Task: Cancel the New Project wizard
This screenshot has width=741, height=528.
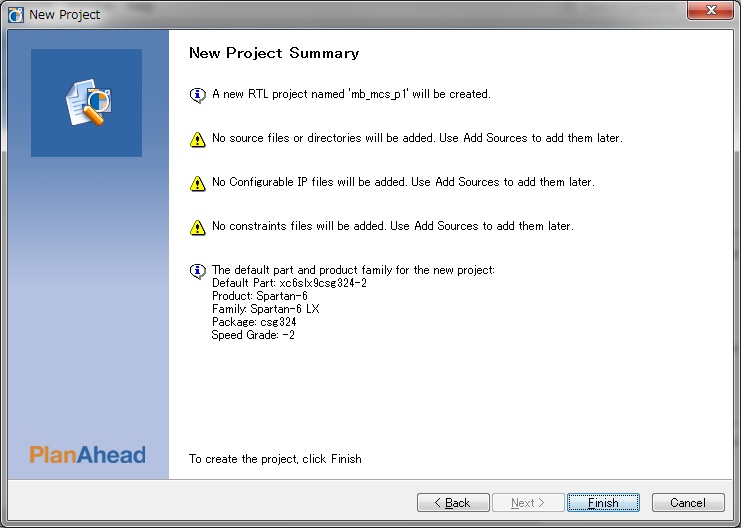Action: tap(688, 502)
